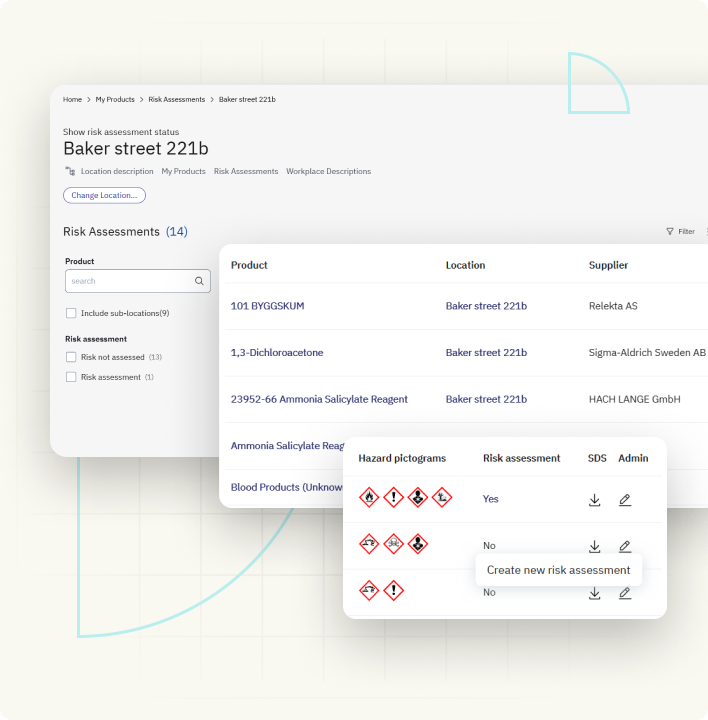Enable Include sub-locations checkbox

pyautogui.click(x=71, y=313)
